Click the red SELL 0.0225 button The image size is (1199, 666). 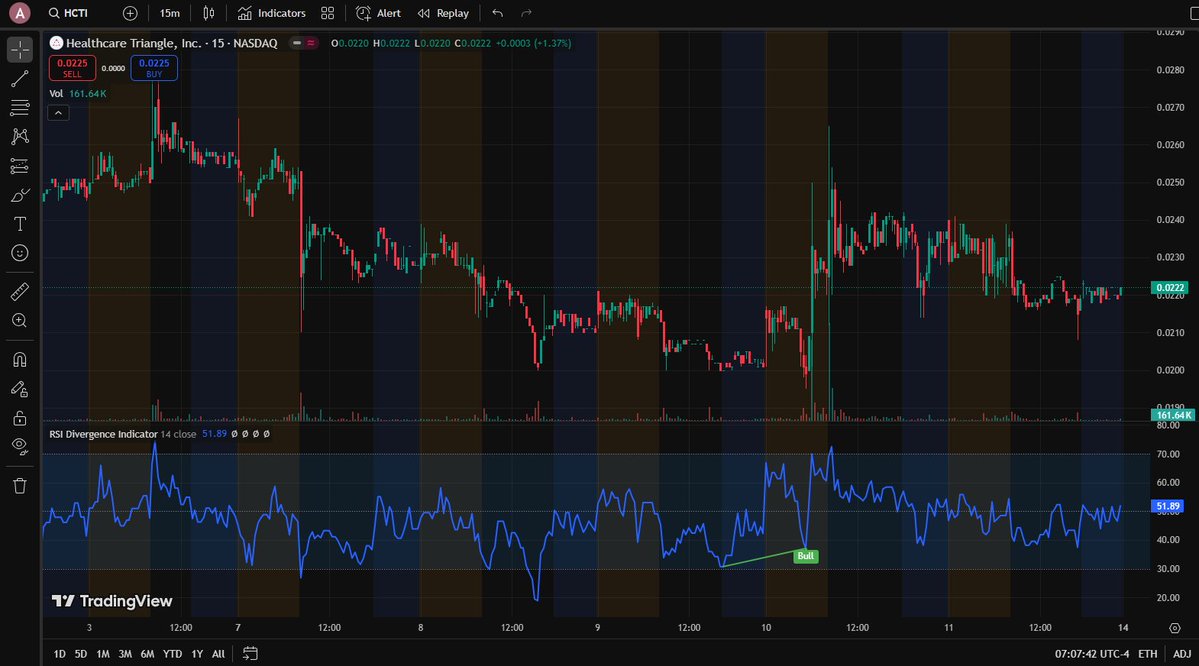tap(72, 68)
